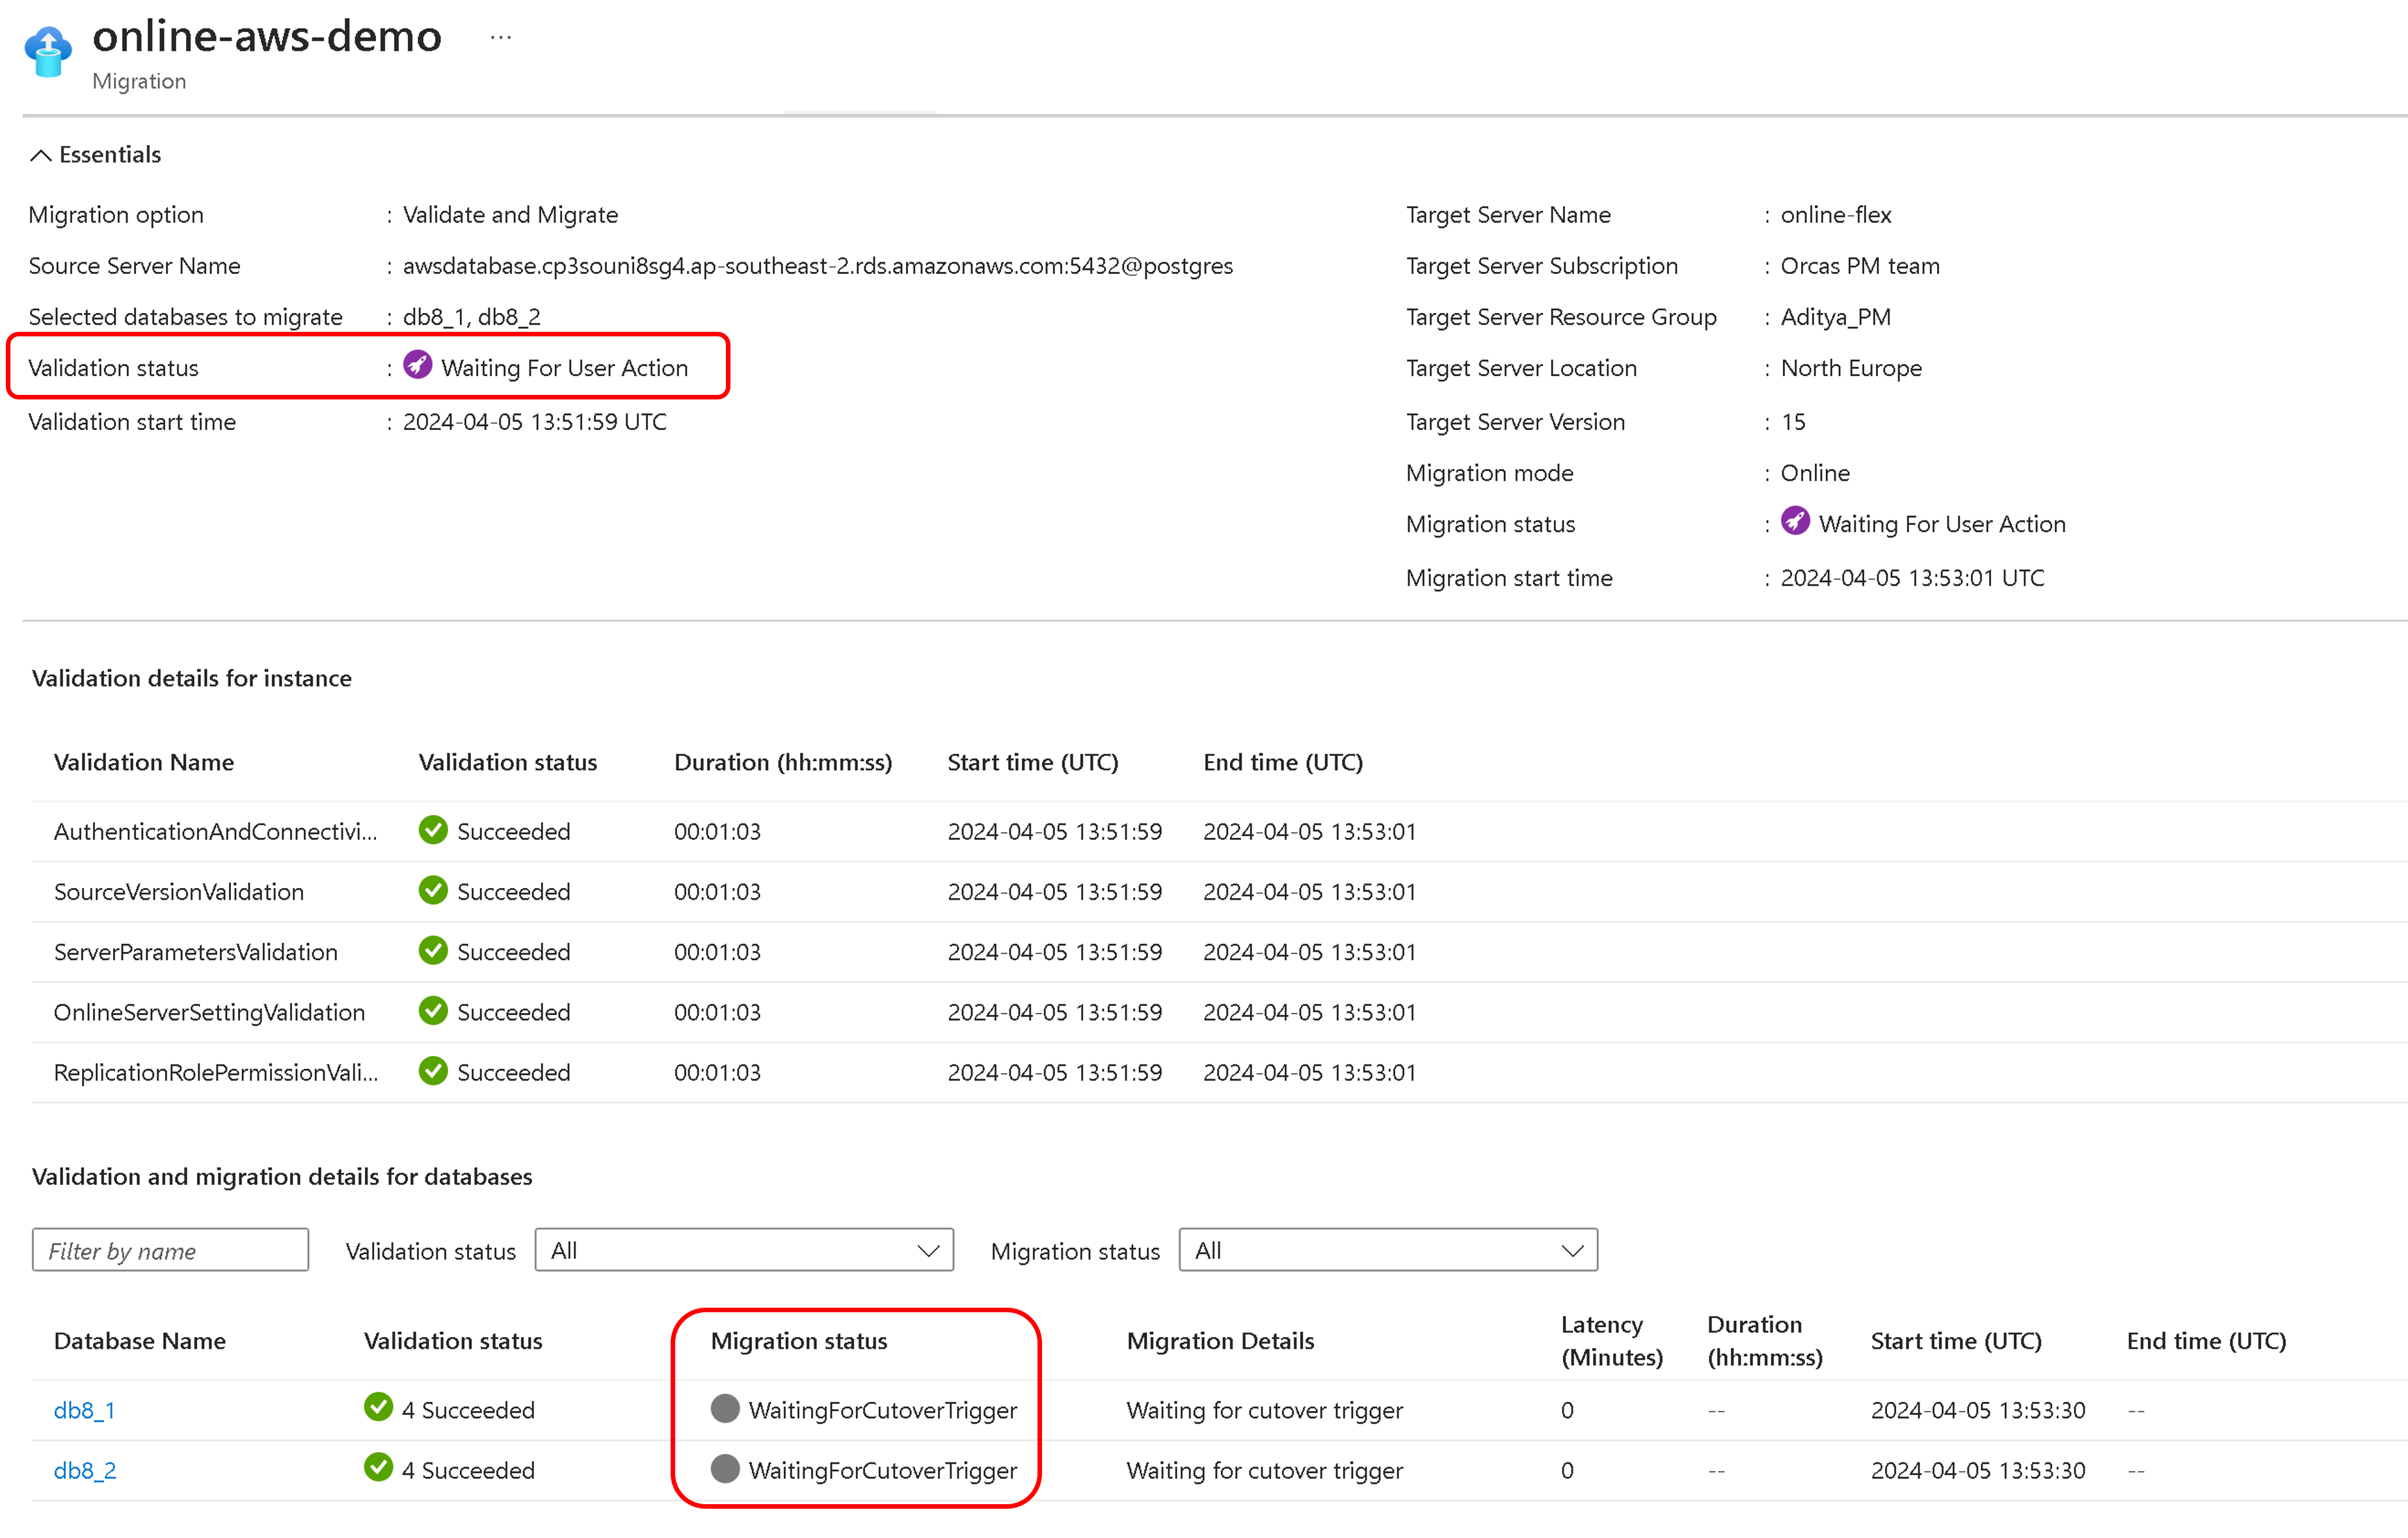Click the End time (UTC) header in instance table
The image size is (2408, 1538).
1283,762
